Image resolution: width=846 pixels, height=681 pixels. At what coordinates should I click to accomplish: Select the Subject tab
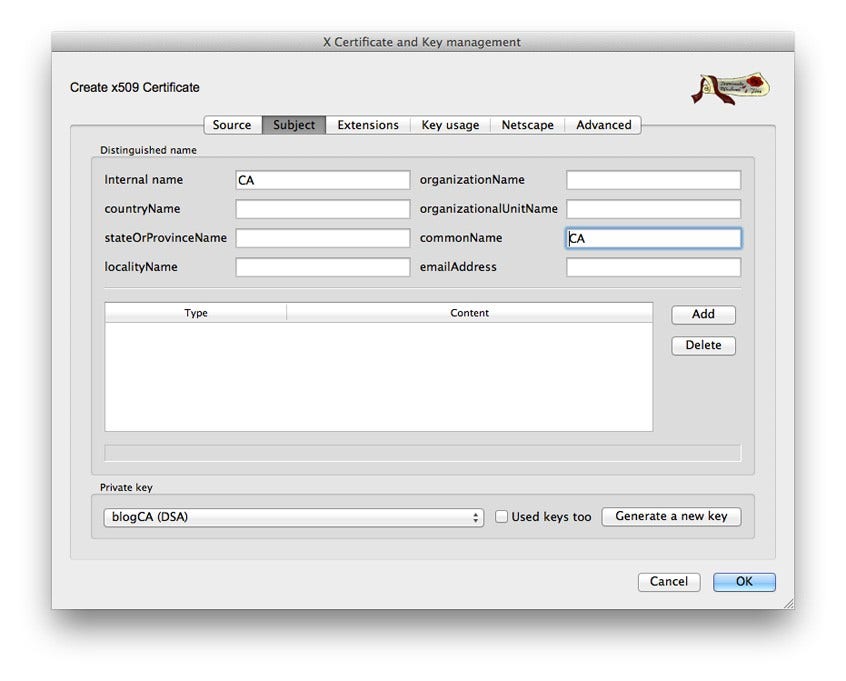click(x=293, y=125)
